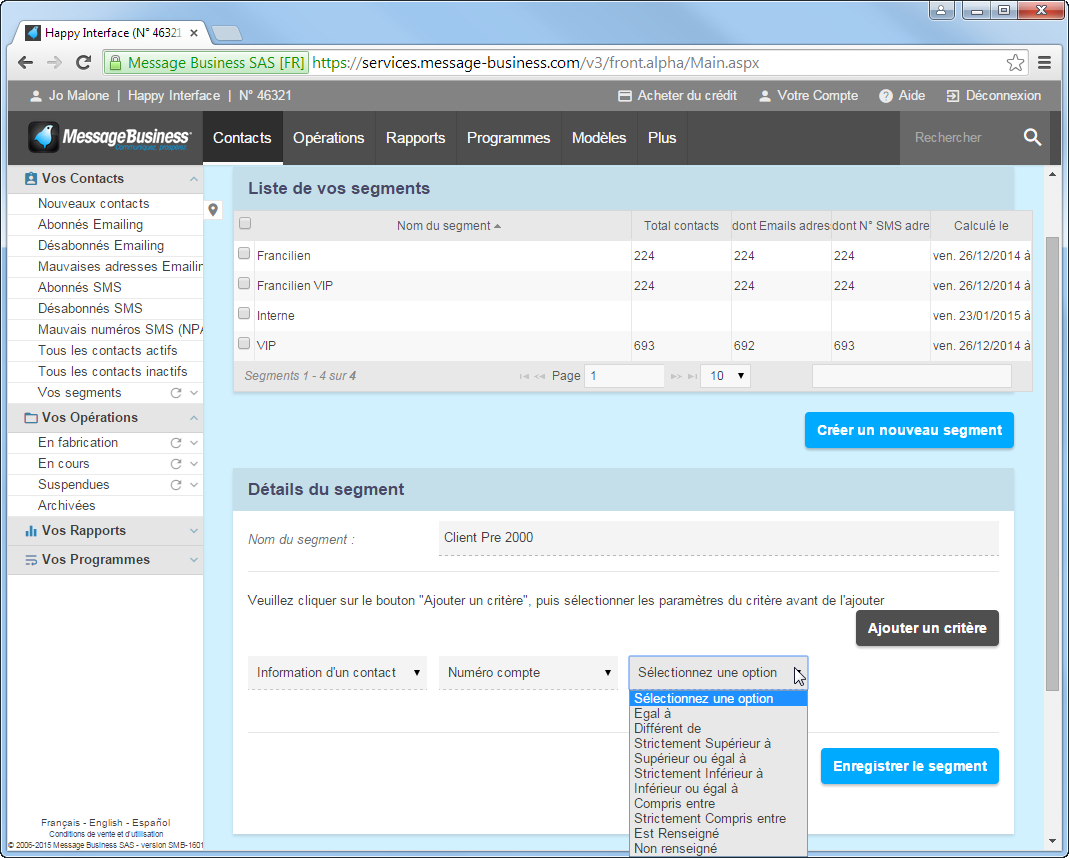The image size is (1069, 858).
Task: Refresh the Vos segments sidebar item
Action: [176, 393]
